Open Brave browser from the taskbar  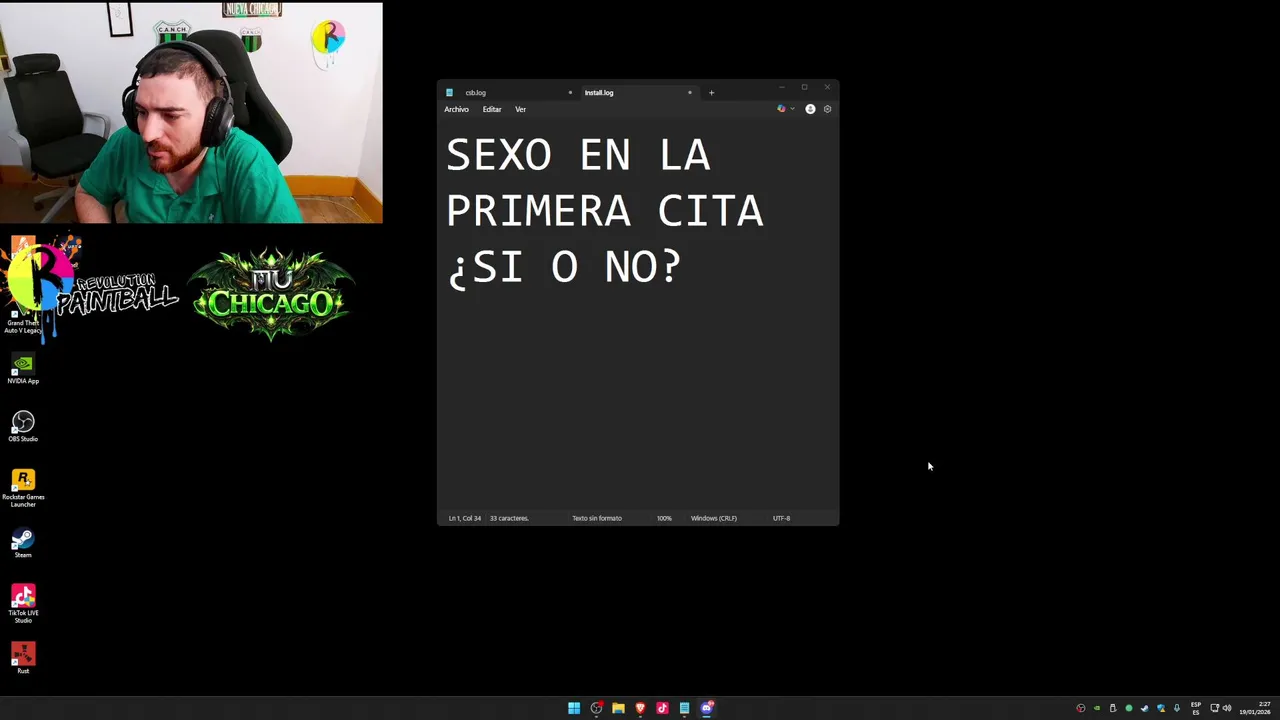tap(640, 708)
